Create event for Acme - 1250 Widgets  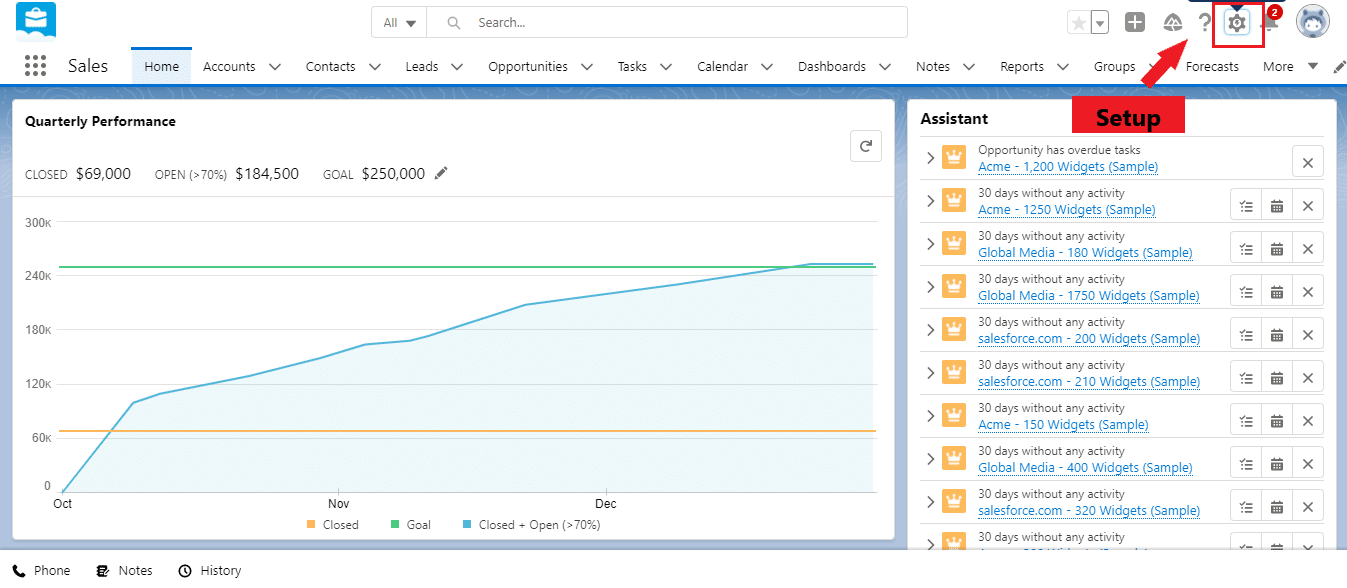point(1276,204)
